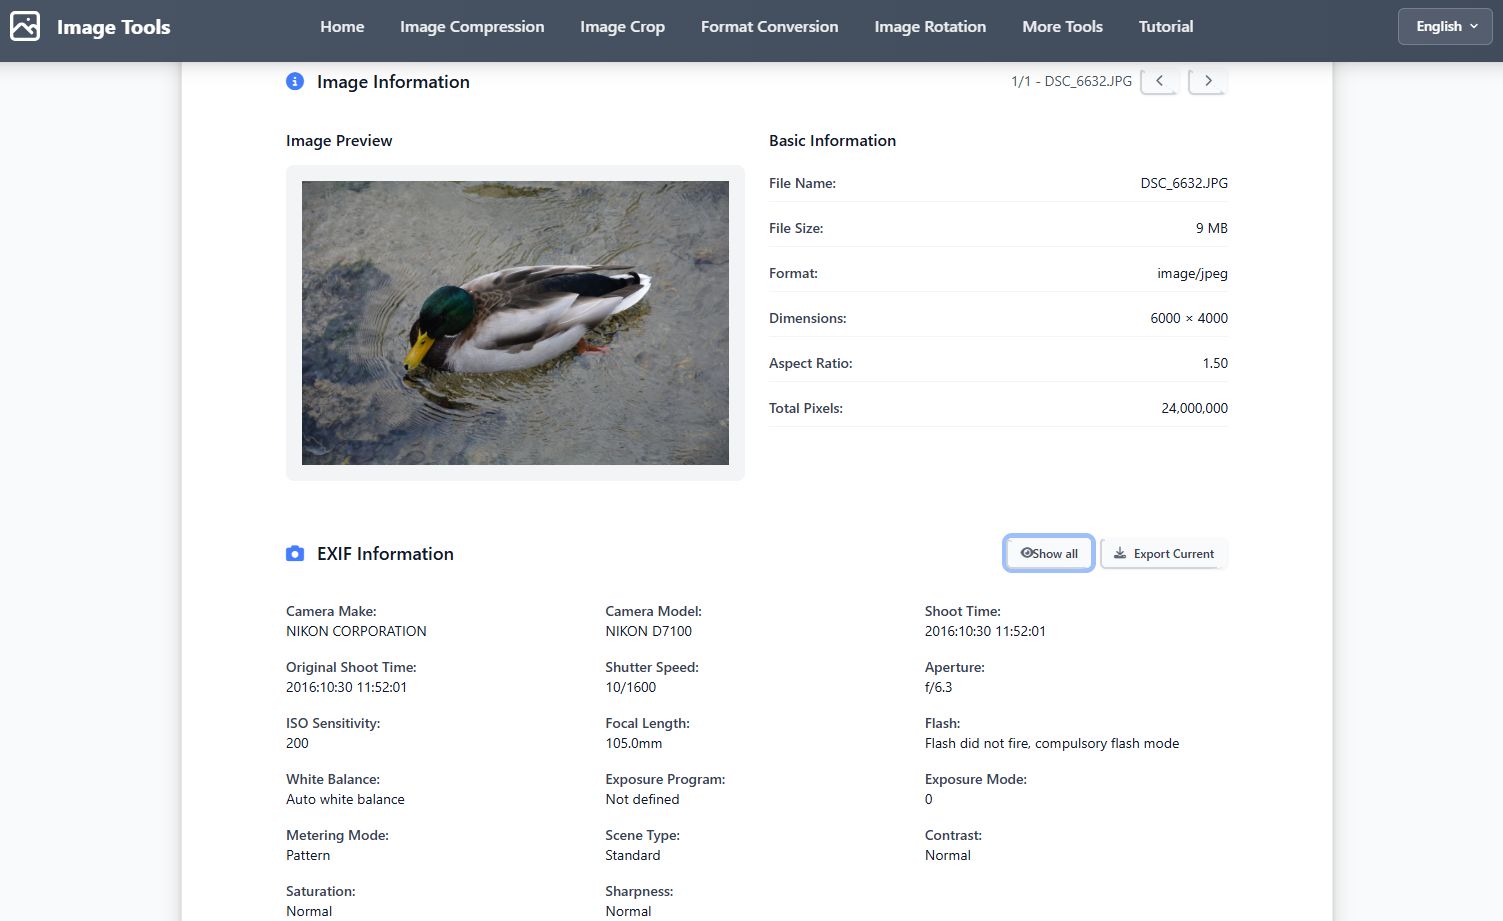
Task: Select the file size value 9 MB
Action: tap(1211, 228)
